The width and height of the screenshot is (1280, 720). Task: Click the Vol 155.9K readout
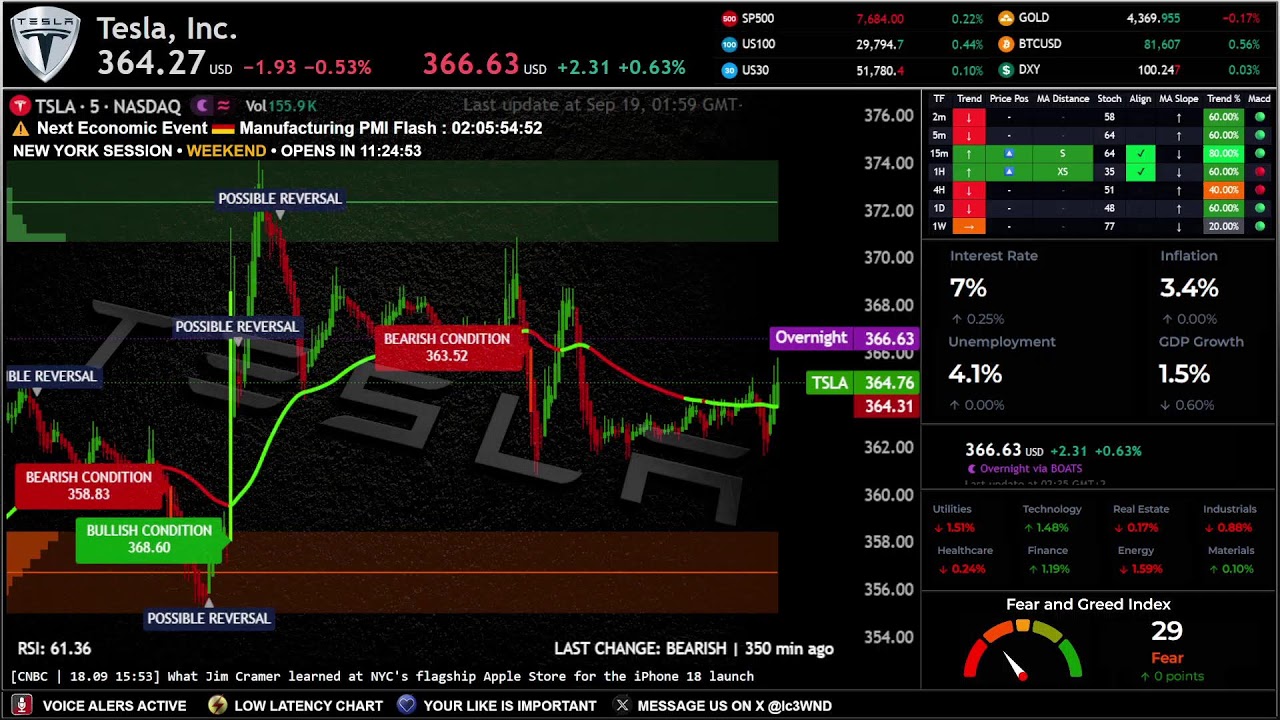(x=281, y=105)
